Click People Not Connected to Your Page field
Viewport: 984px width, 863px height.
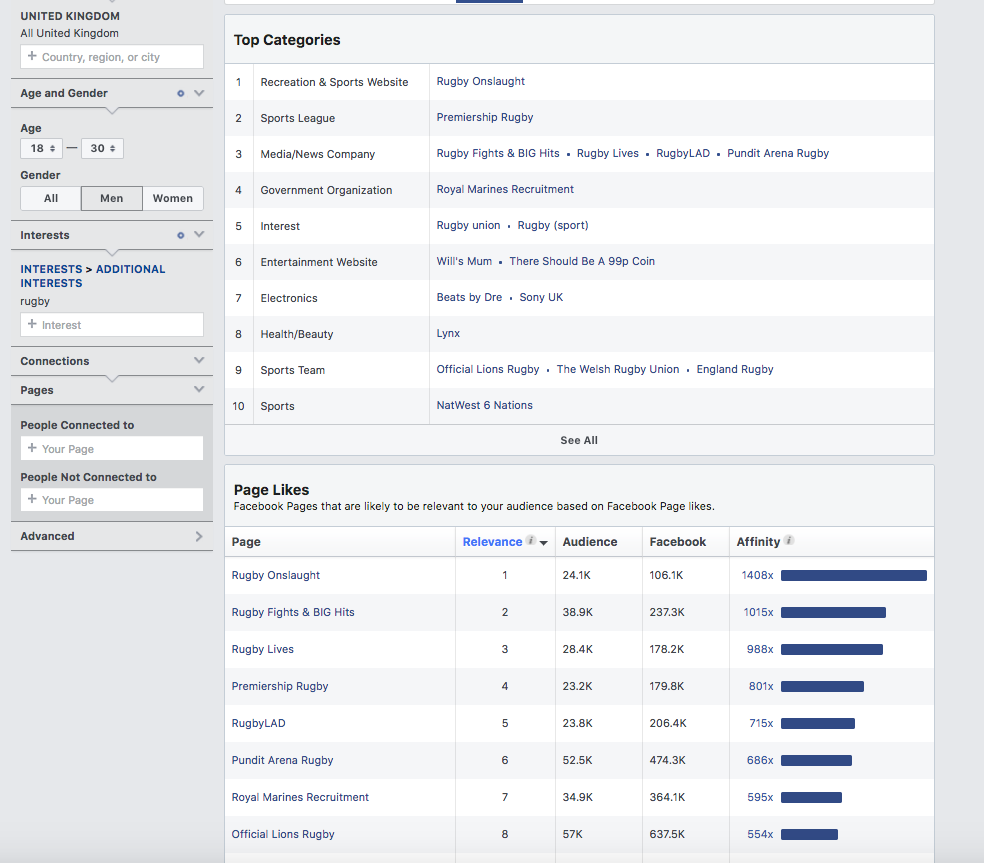tap(112, 500)
